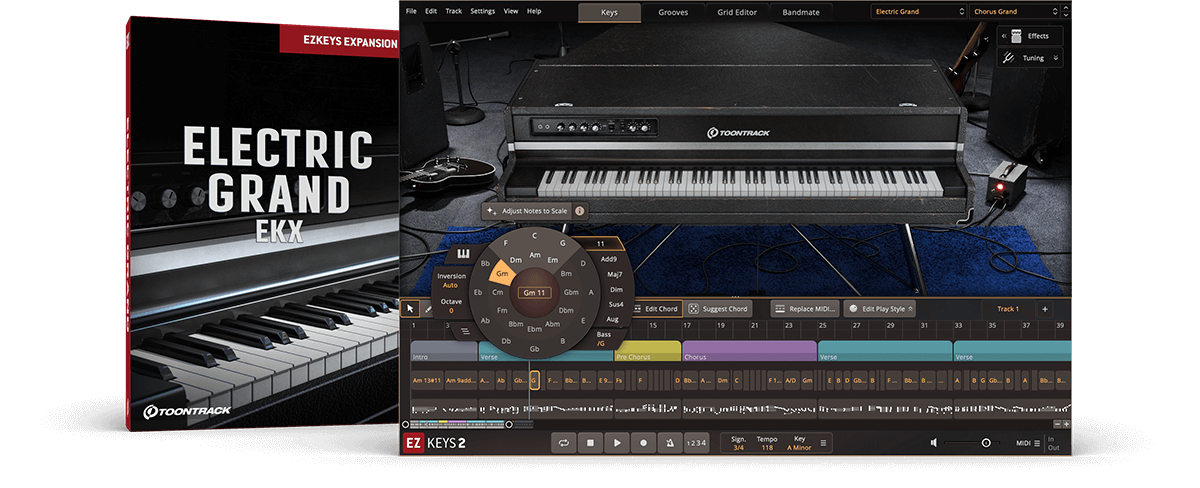Click the speaker volume icon
Image resolution: width=1200 pixels, height=488 pixels.
pos(933,442)
